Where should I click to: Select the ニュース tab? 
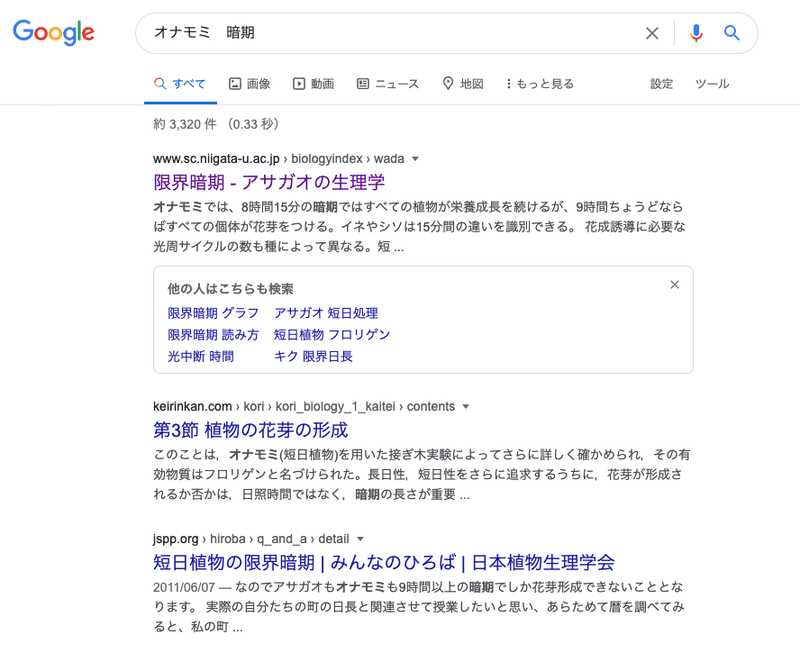388,84
